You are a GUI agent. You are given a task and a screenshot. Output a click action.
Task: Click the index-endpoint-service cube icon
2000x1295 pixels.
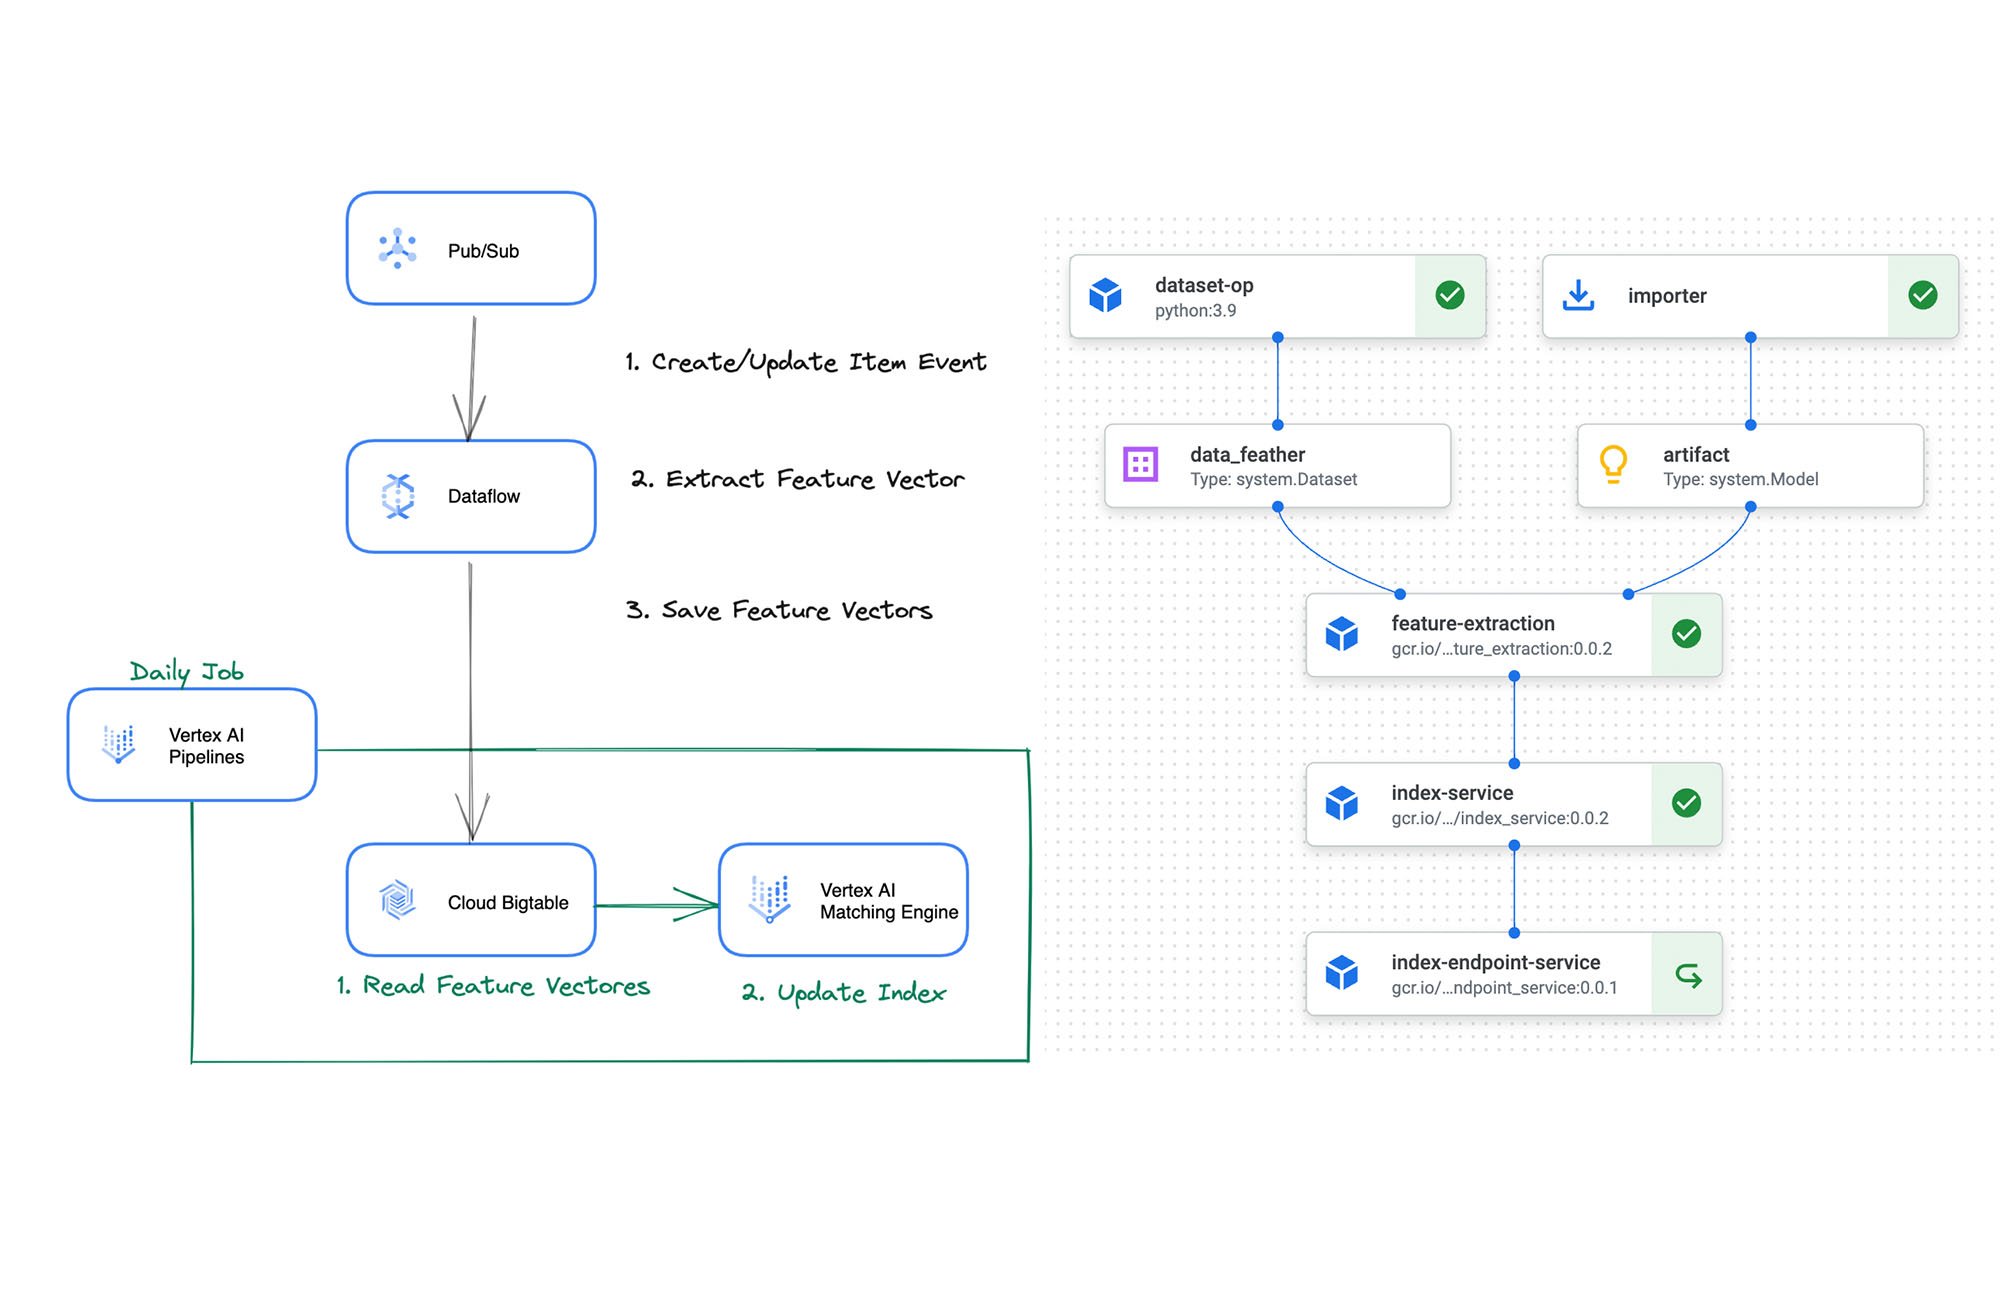tap(1341, 973)
